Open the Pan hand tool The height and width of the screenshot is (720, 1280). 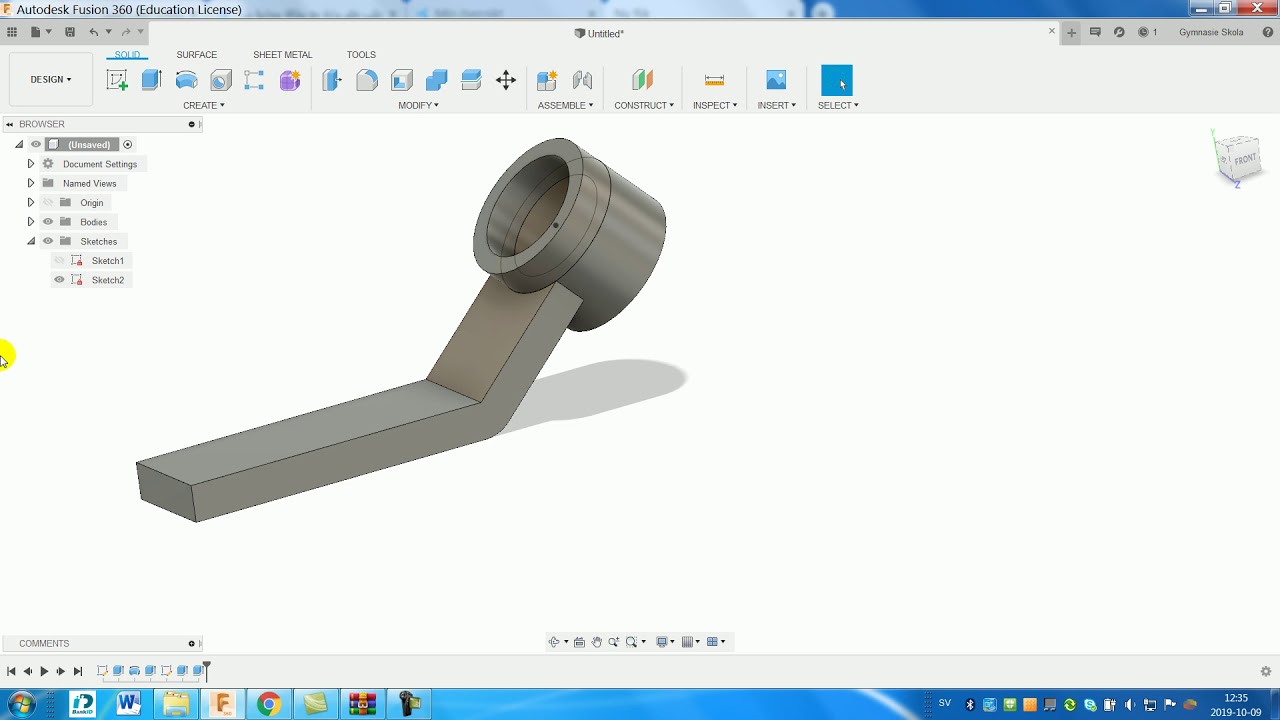[x=596, y=642]
